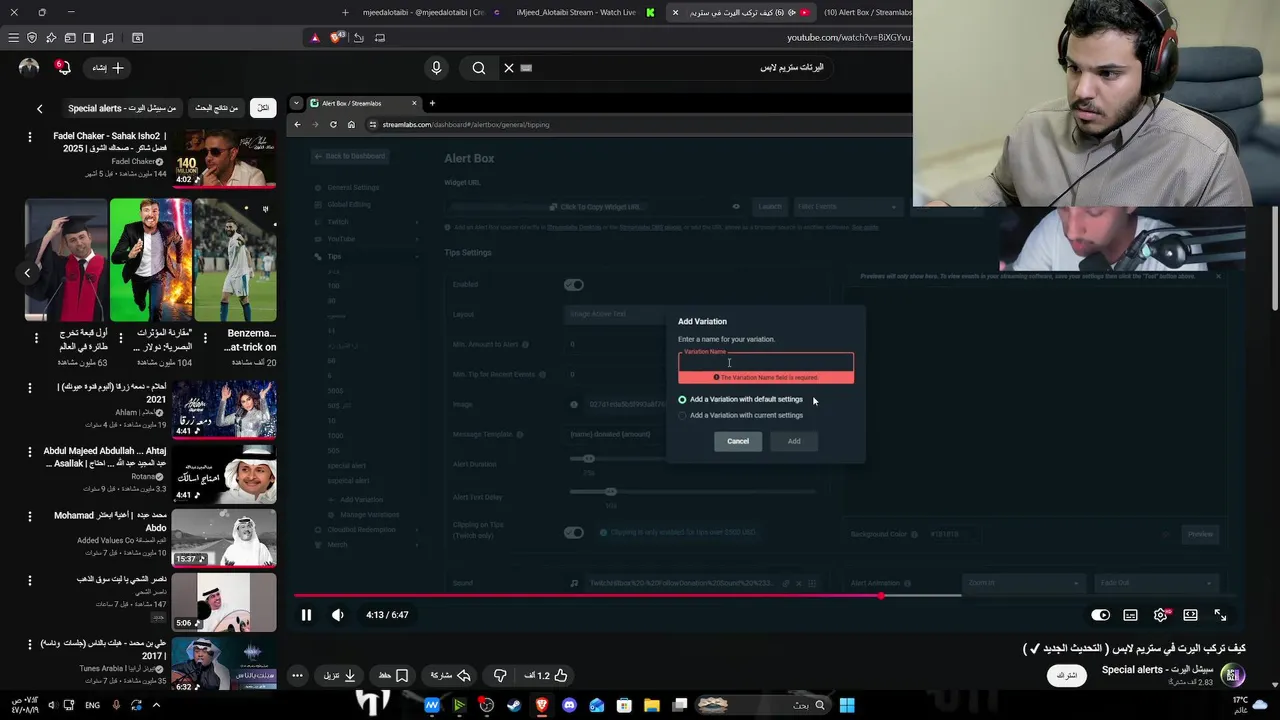Screen dimensions: 1280x720
Task: Click the YouTube voice search microphone
Action: (436, 68)
